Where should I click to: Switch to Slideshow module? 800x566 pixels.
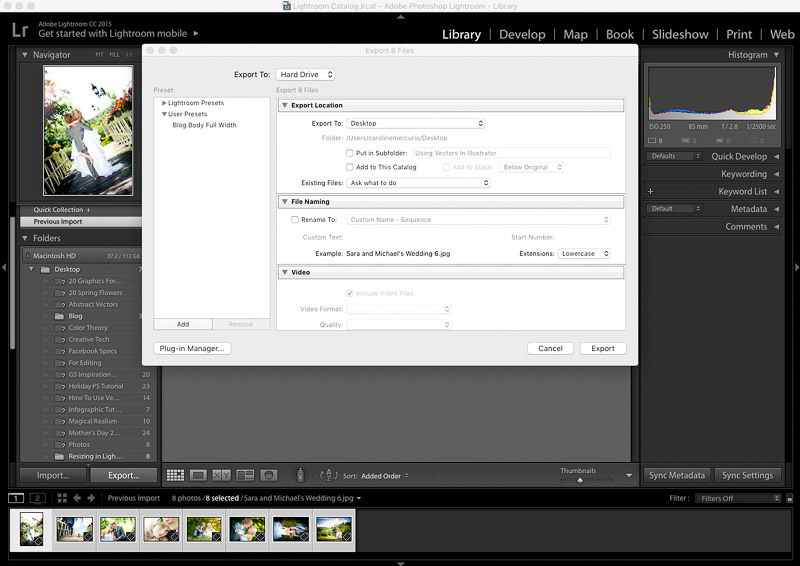(680, 34)
